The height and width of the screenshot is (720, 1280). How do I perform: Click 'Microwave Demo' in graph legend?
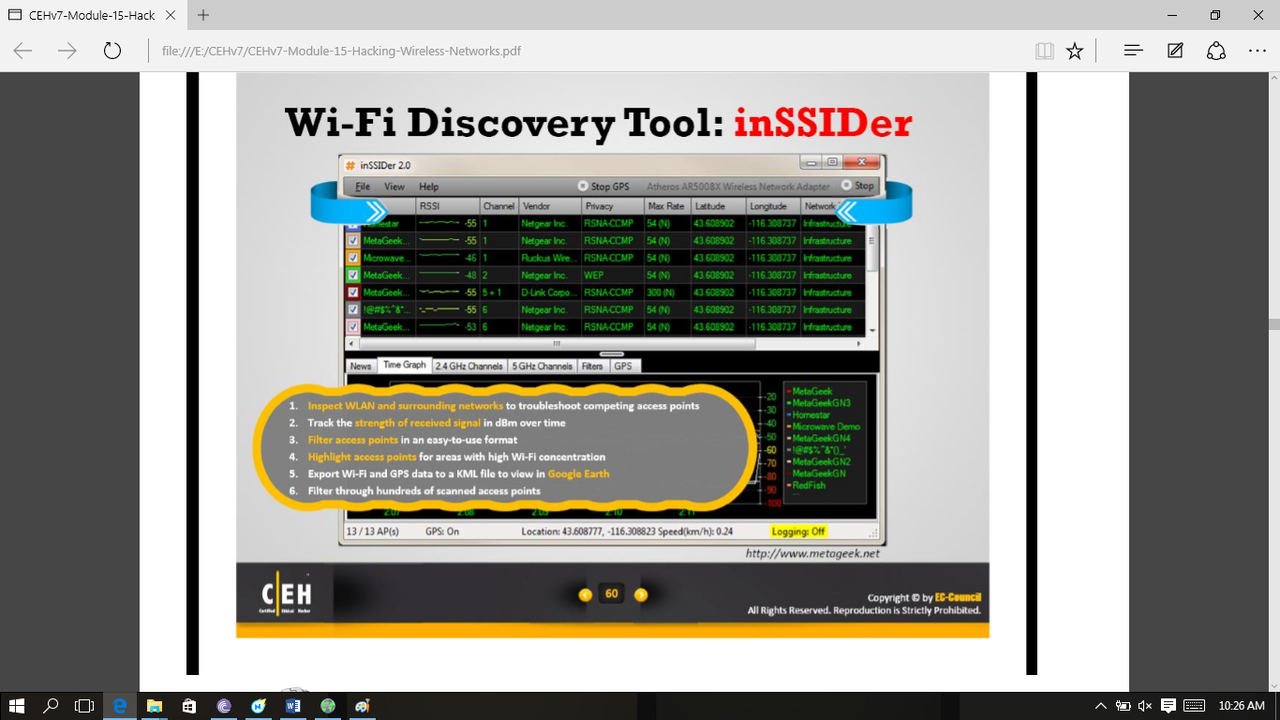click(826, 427)
